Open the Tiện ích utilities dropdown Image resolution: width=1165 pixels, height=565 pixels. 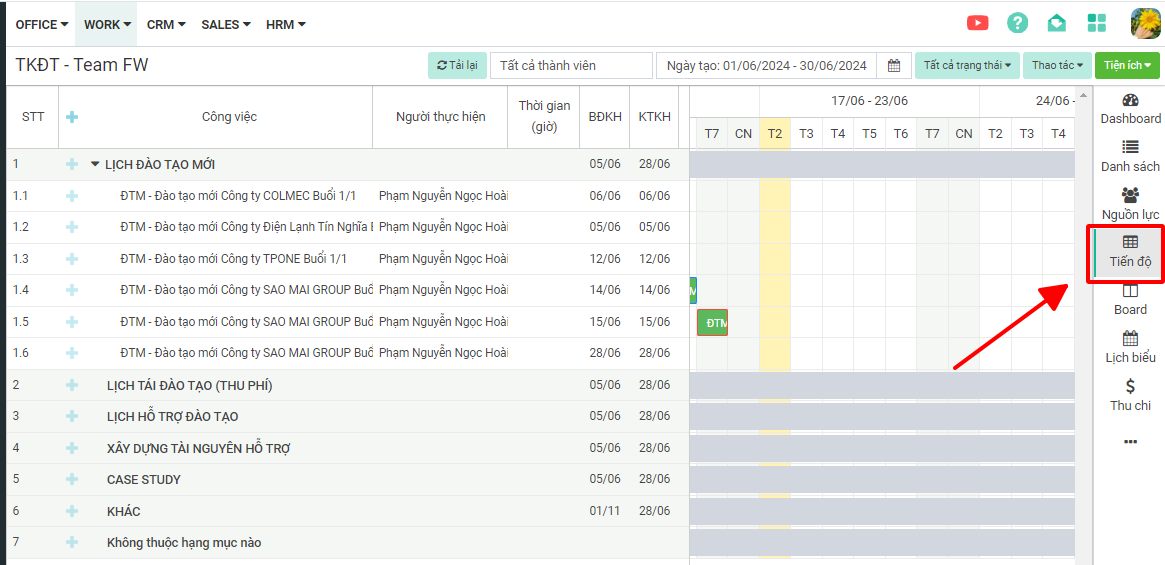coord(1126,66)
